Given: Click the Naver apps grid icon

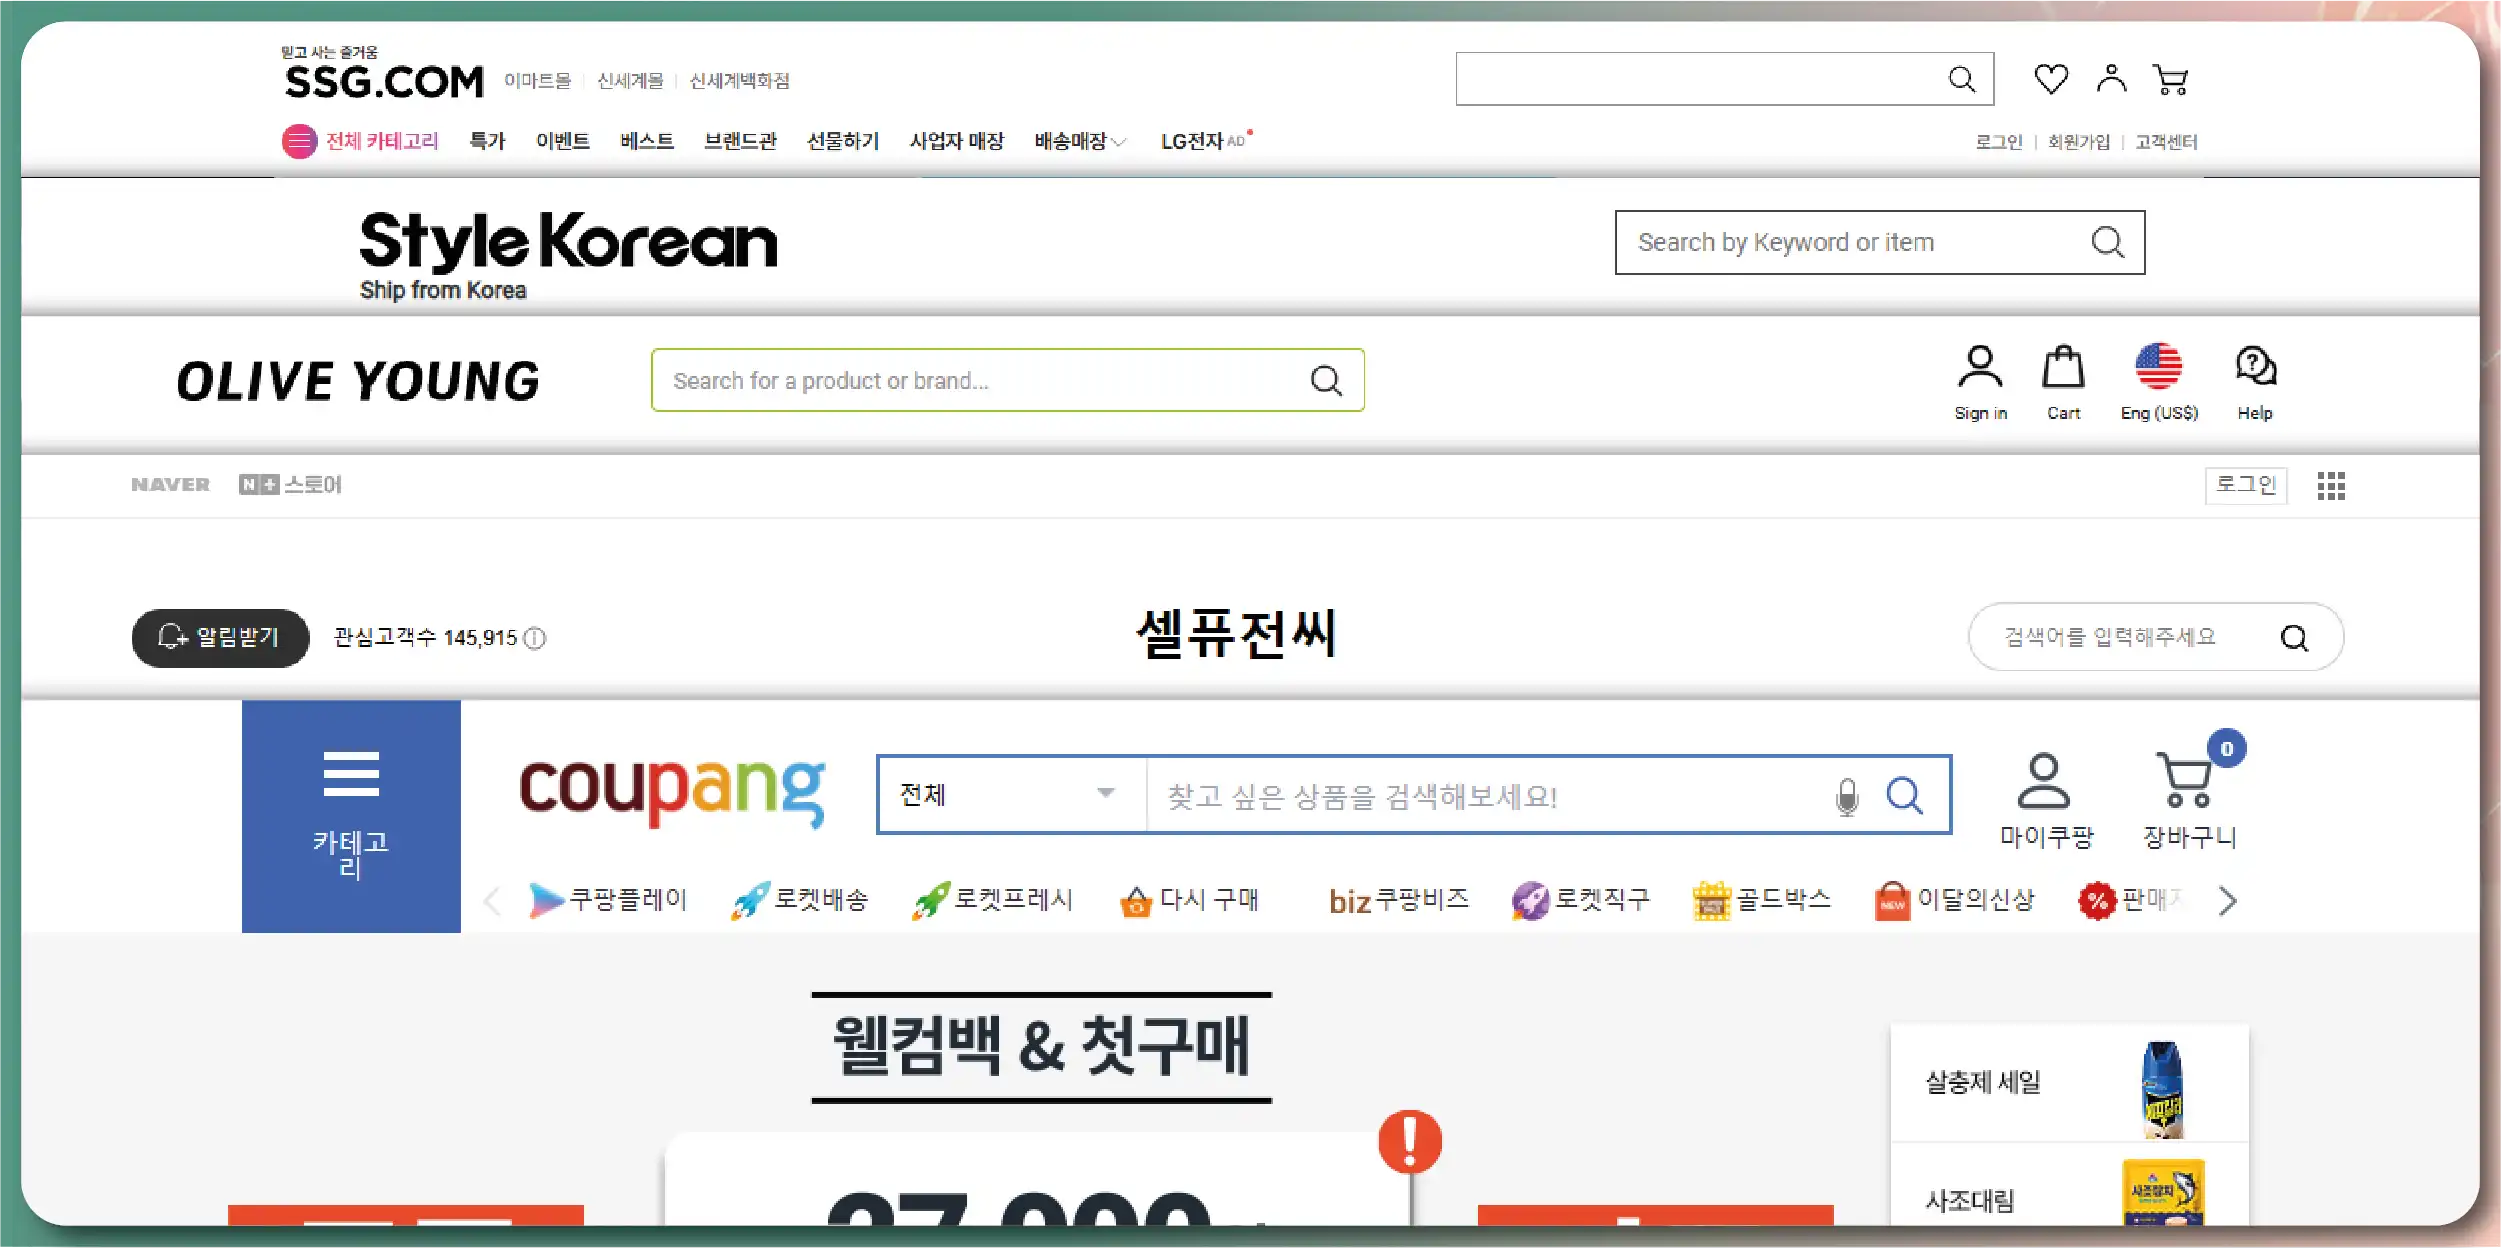Looking at the screenshot, I should pyautogui.click(x=2331, y=486).
